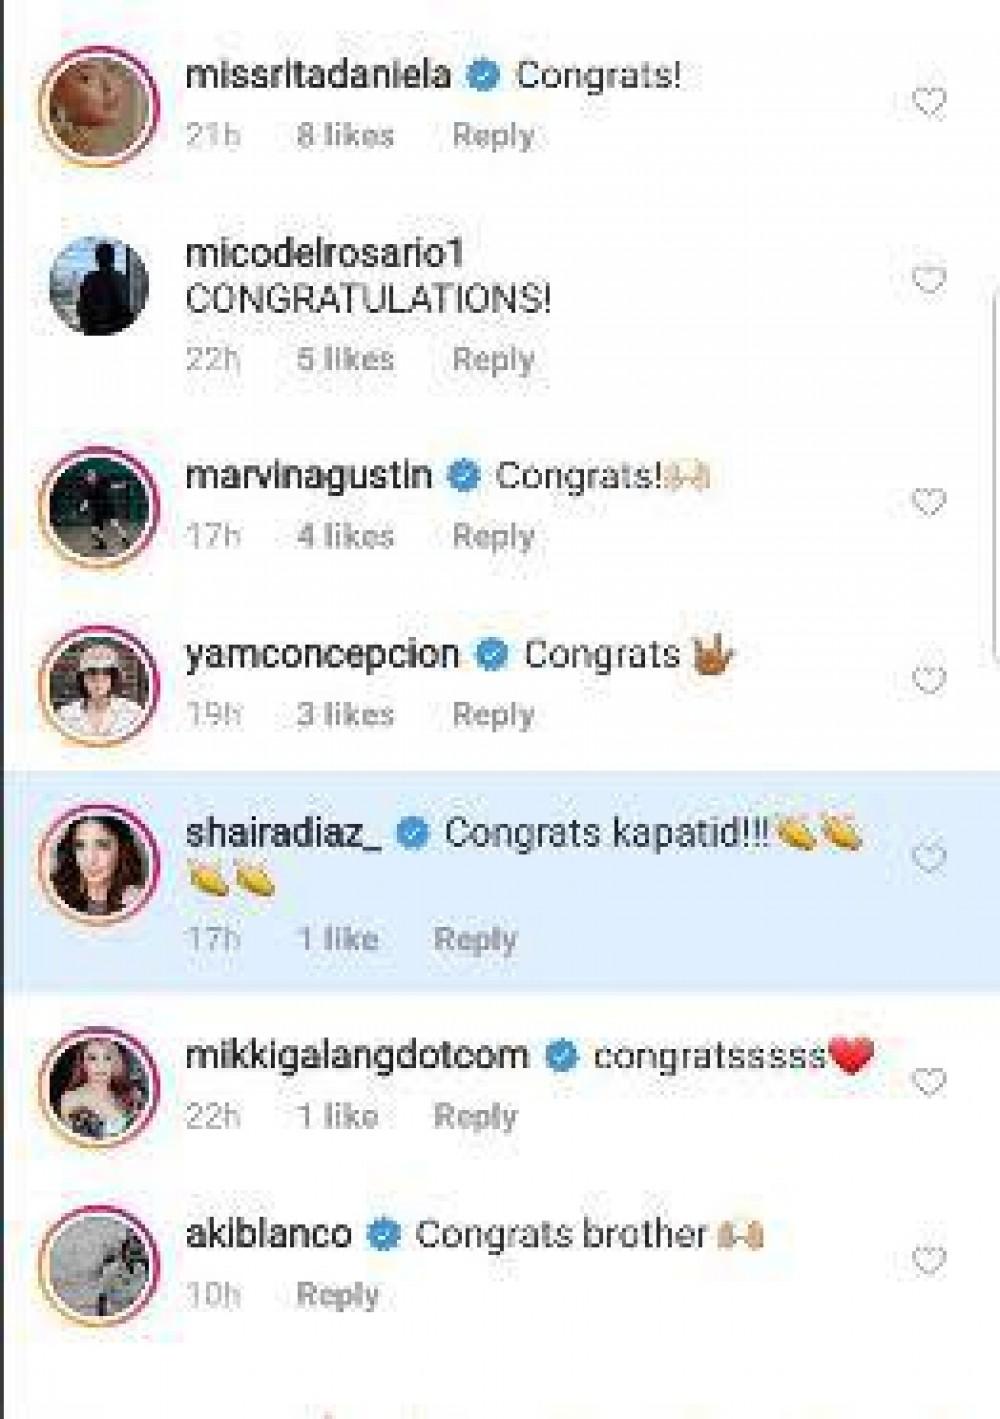Open mikkigalangdotcom's profile picture
This screenshot has height=1419, width=1000.
99,1086
